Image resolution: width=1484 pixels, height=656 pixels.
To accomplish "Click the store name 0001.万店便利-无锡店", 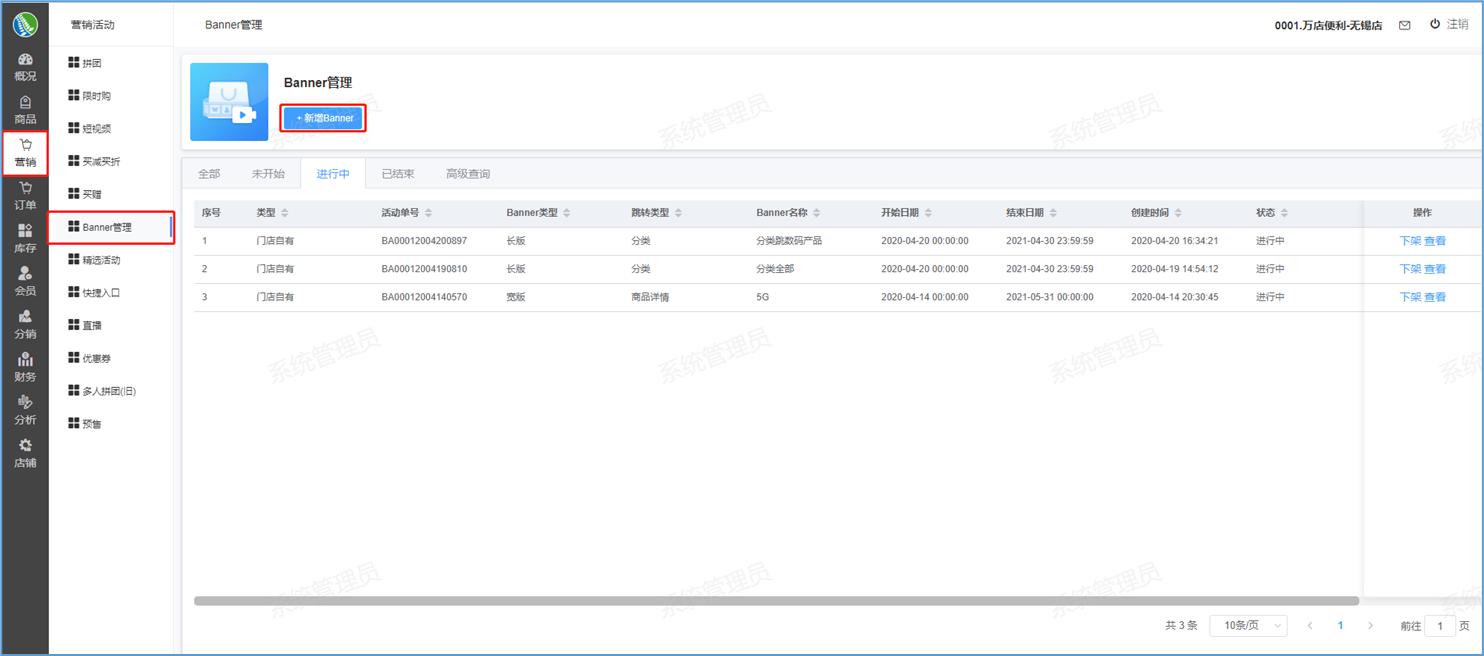I will click(x=1328, y=26).
